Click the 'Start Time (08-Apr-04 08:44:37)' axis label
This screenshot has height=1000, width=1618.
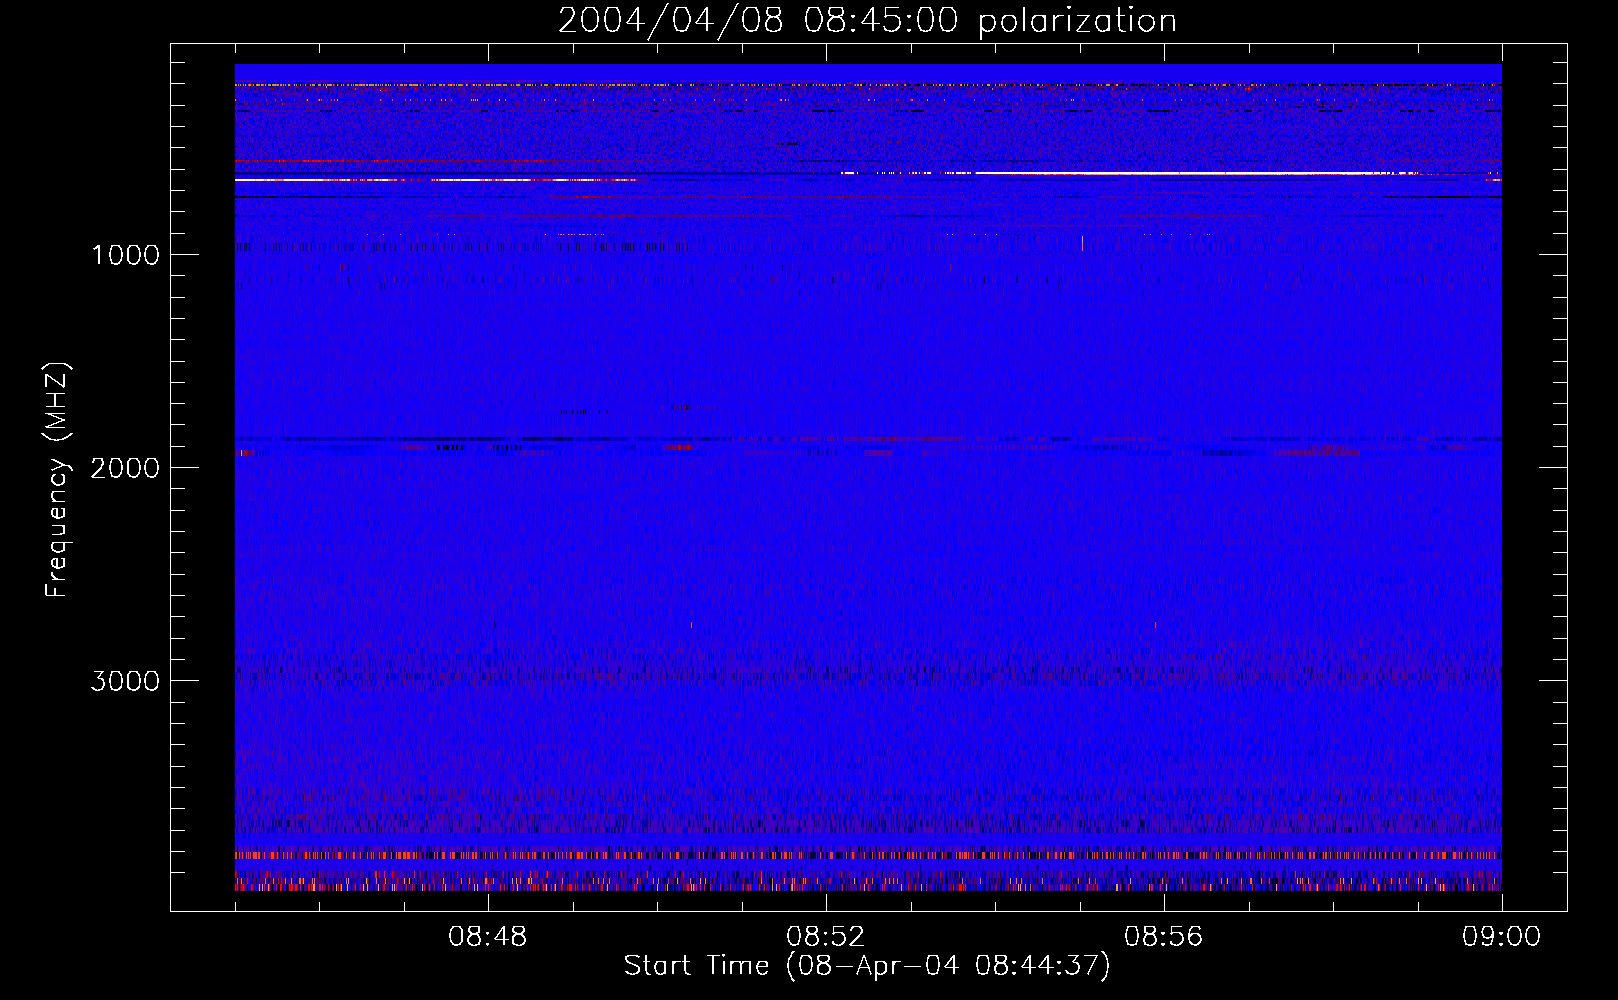(867, 966)
